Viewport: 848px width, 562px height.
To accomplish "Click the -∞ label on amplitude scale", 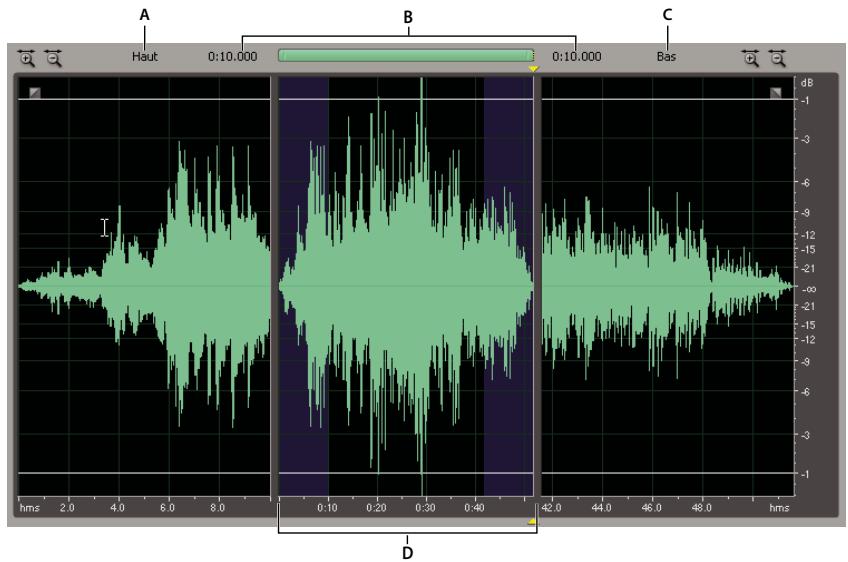I will click(808, 289).
